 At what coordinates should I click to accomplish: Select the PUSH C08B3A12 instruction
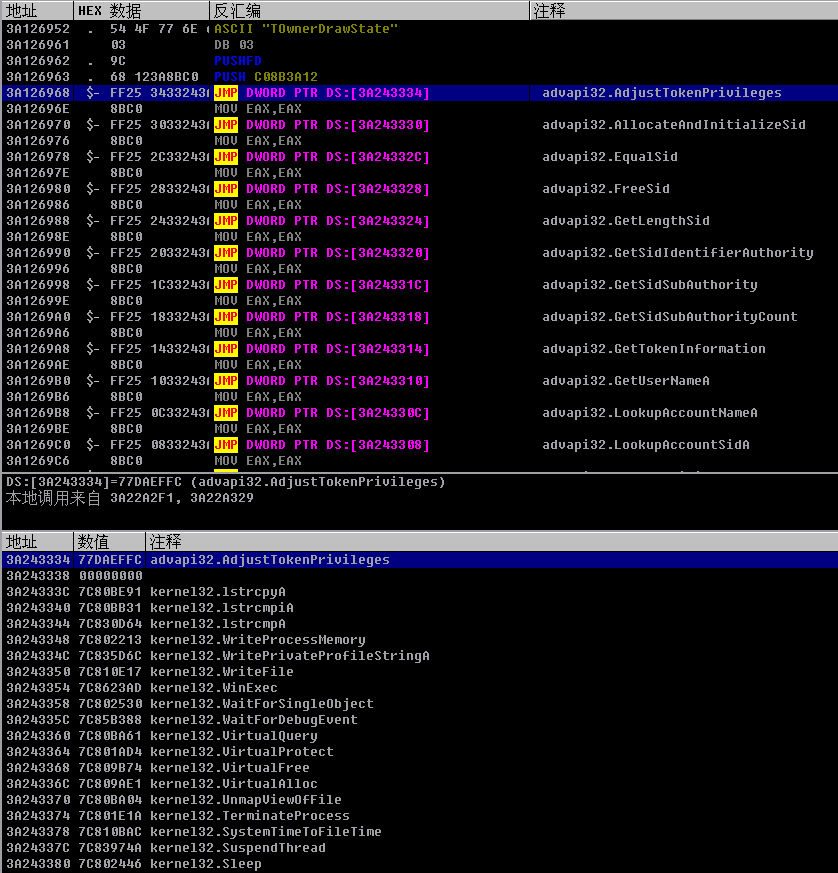click(x=266, y=77)
